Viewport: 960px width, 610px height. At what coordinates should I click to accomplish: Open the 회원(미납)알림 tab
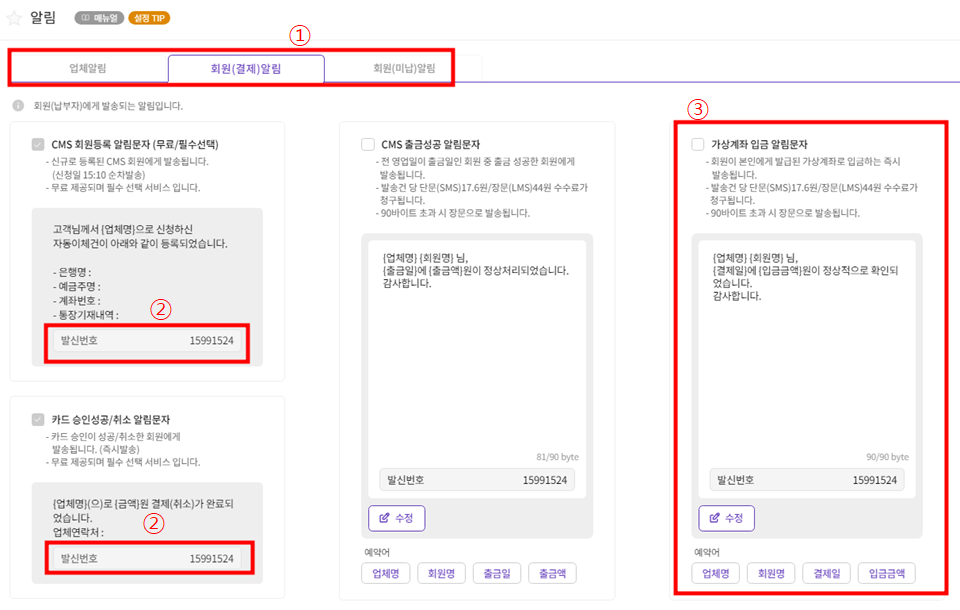pos(404,69)
